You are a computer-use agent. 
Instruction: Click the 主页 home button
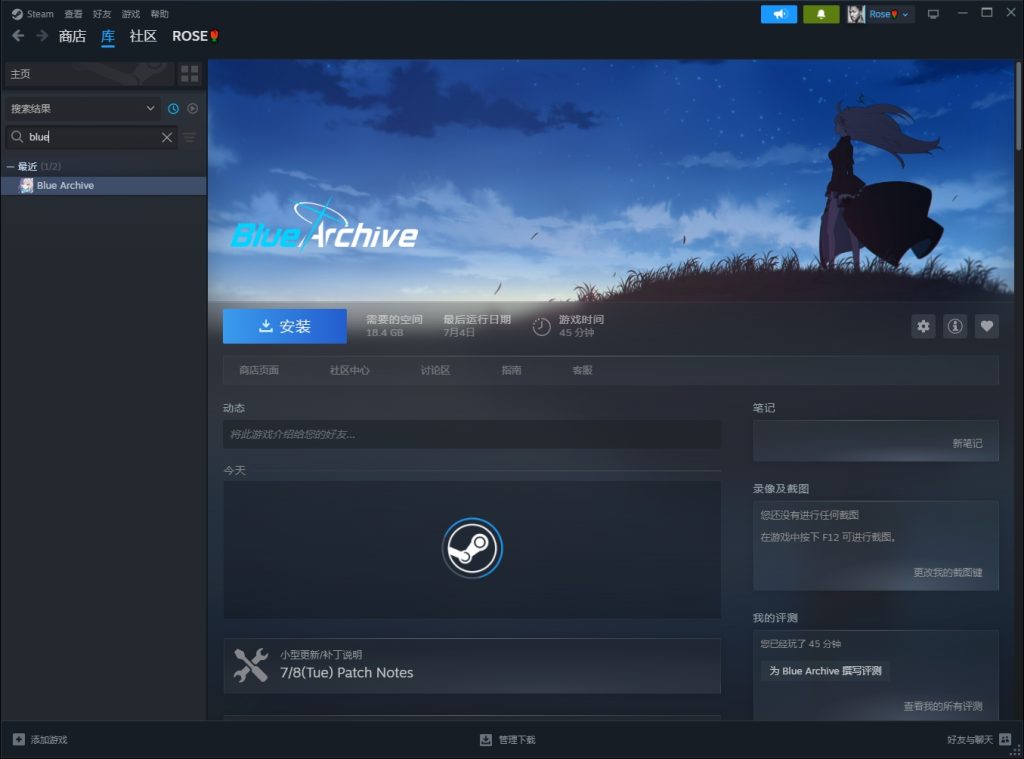coord(89,74)
